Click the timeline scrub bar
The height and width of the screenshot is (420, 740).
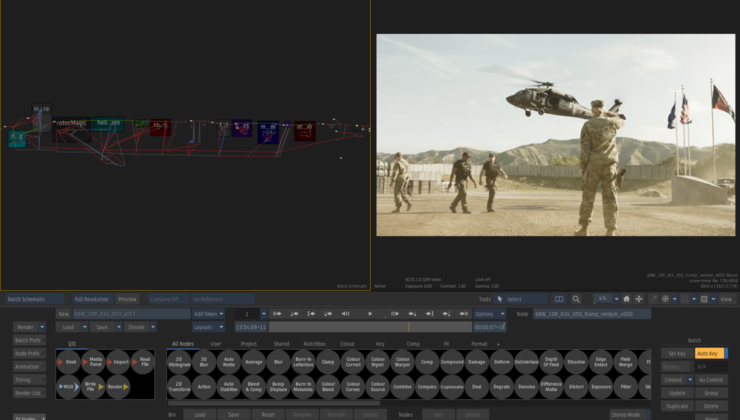(370, 327)
